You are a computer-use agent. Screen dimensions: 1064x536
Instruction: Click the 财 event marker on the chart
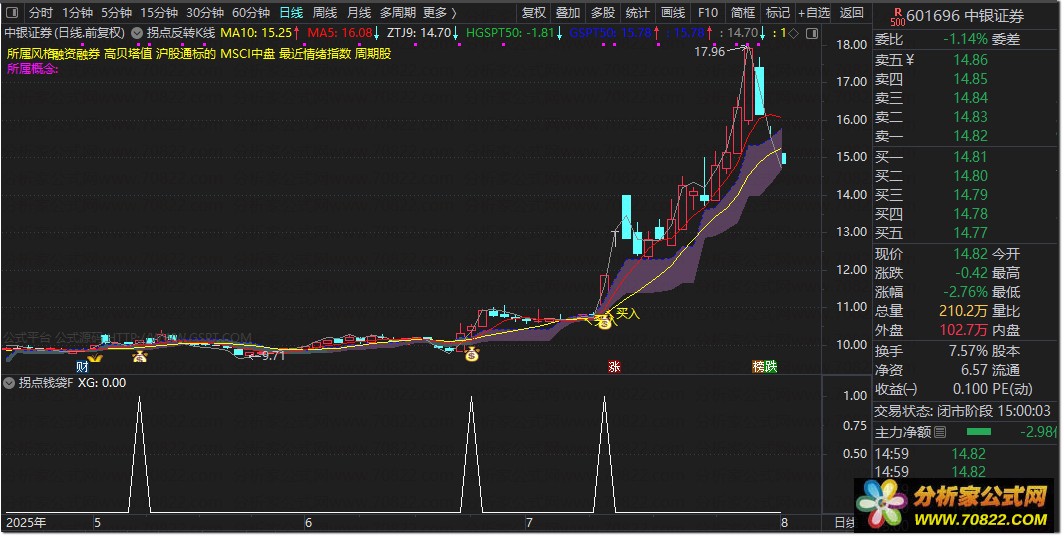click(83, 367)
